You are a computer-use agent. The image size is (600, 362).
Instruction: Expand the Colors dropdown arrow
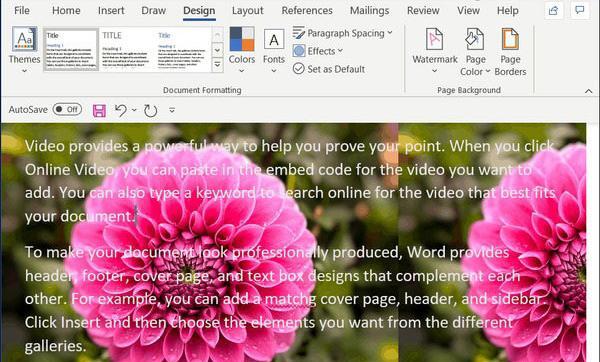tap(241, 71)
